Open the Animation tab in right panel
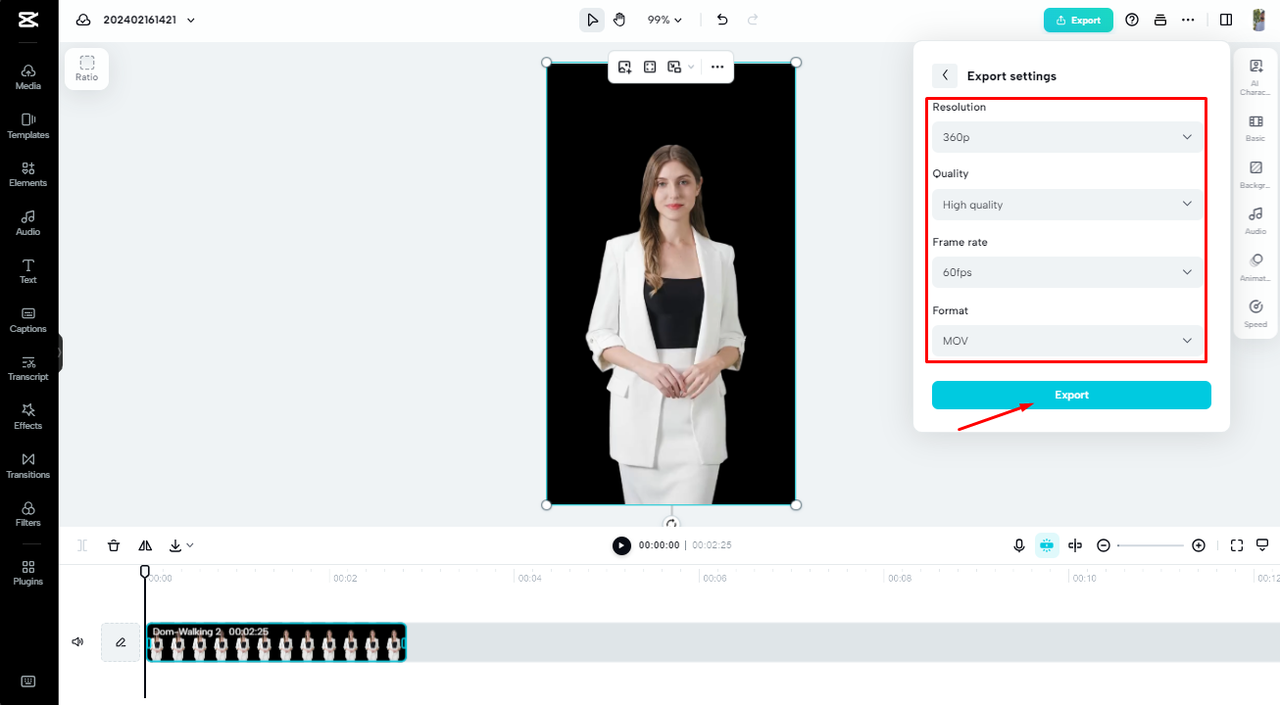Viewport: 1280px width, 705px height. click(x=1255, y=268)
